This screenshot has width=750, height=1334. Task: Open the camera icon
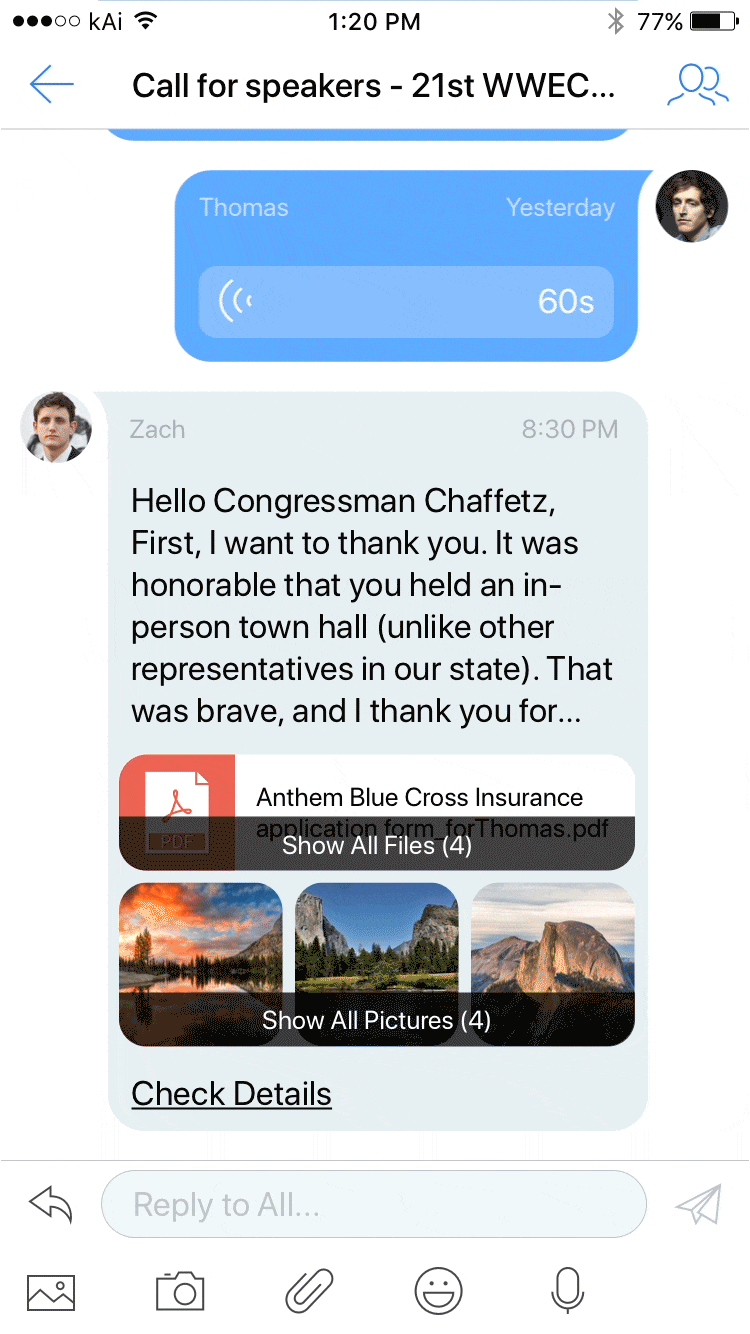point(180,1291)
